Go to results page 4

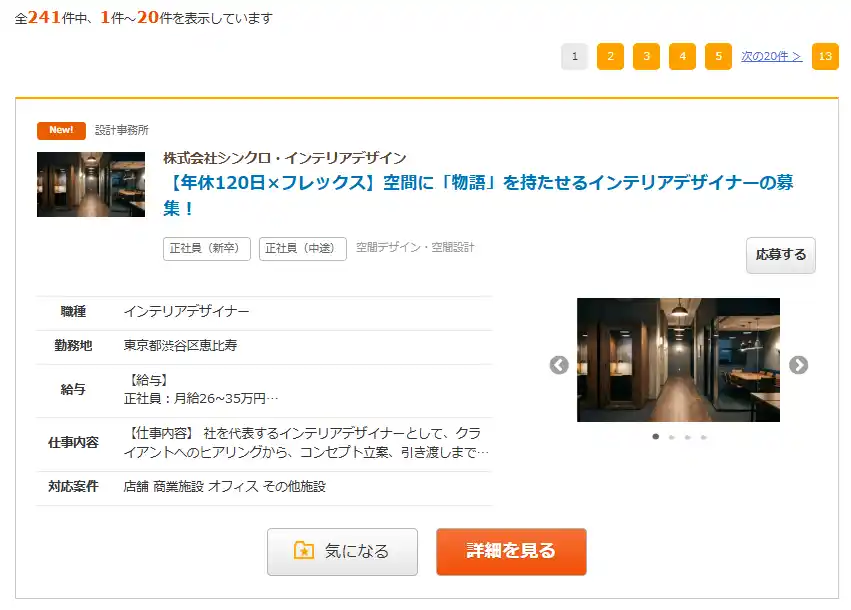(682, 57)
